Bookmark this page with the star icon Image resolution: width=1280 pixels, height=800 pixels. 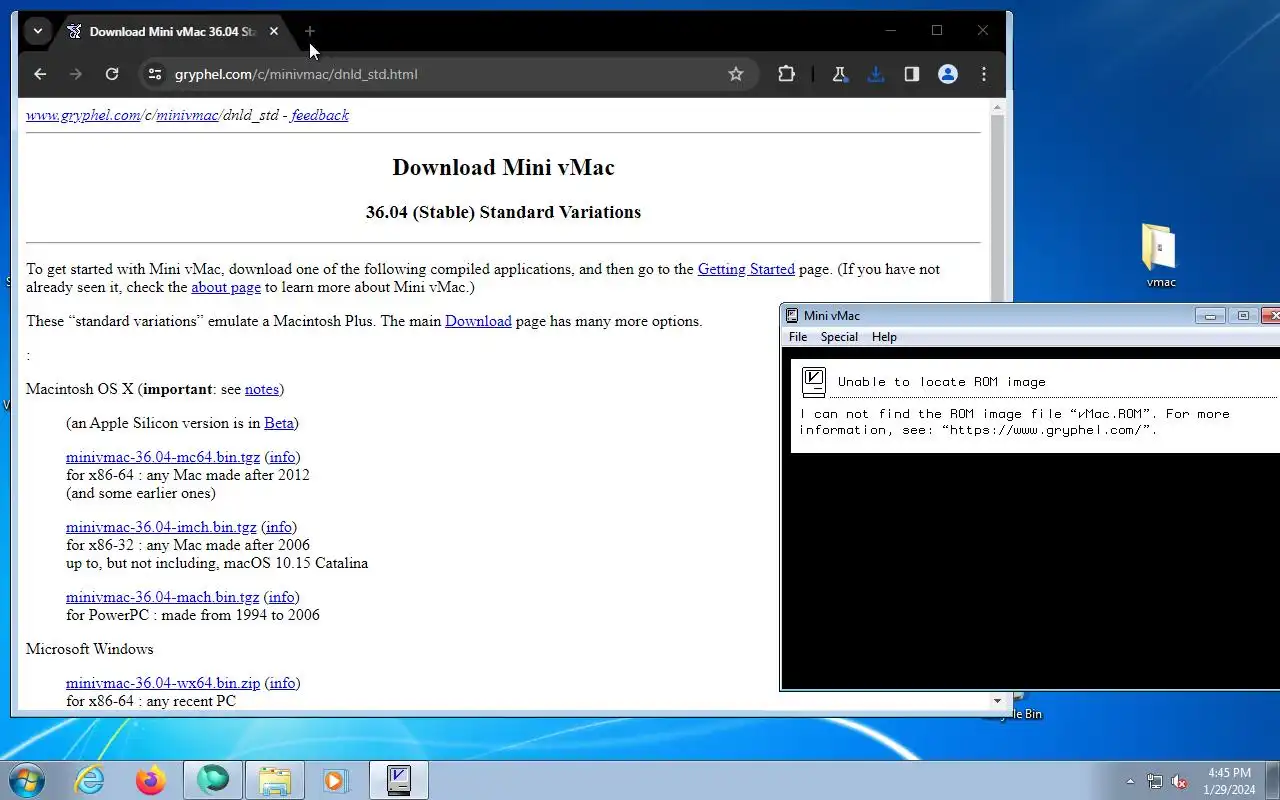coord(736,74)
